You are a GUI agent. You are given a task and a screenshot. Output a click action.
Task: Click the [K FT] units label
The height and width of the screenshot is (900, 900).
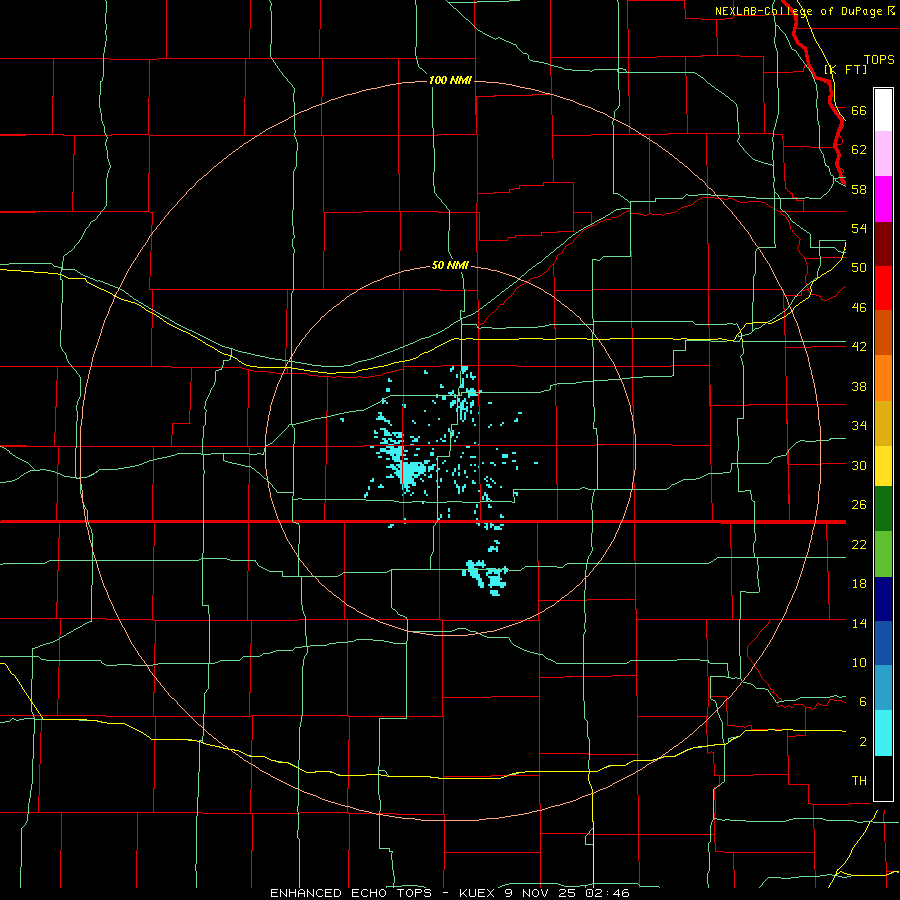(845, 69)
